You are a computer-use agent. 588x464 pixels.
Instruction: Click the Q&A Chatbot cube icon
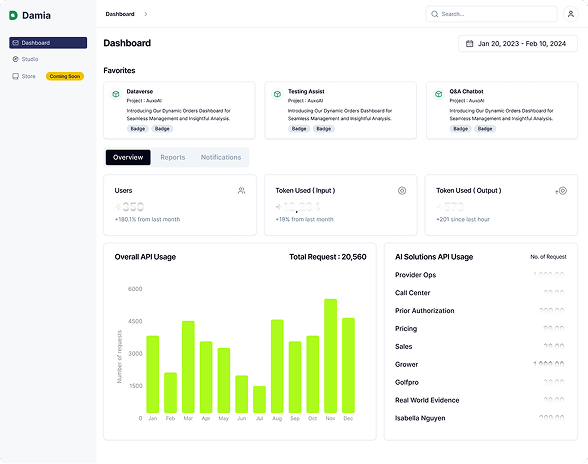[x=438, y=94]
